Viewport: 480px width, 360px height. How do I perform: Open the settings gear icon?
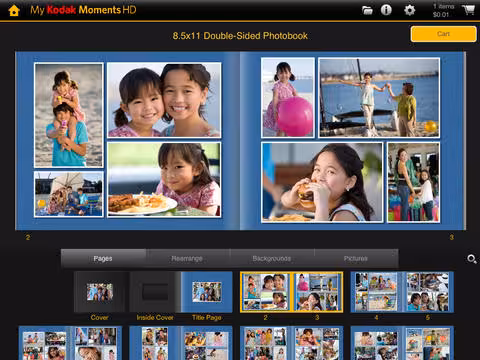click(x=409, y=10)
